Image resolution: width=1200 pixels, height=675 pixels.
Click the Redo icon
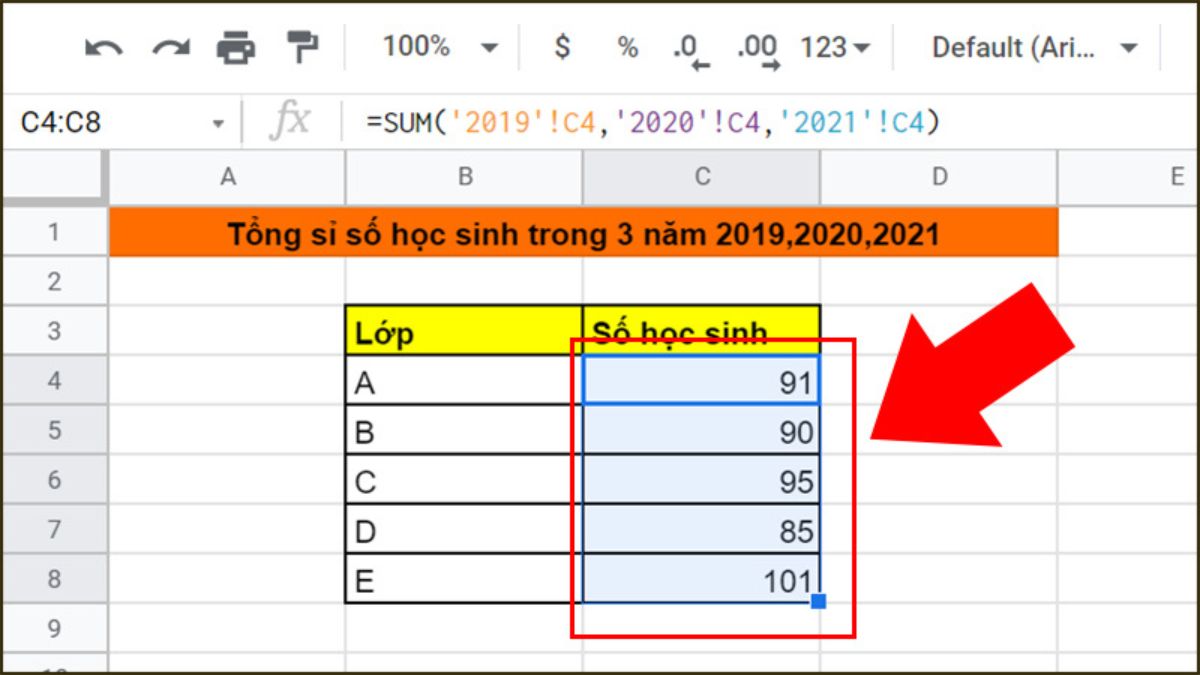172,45
